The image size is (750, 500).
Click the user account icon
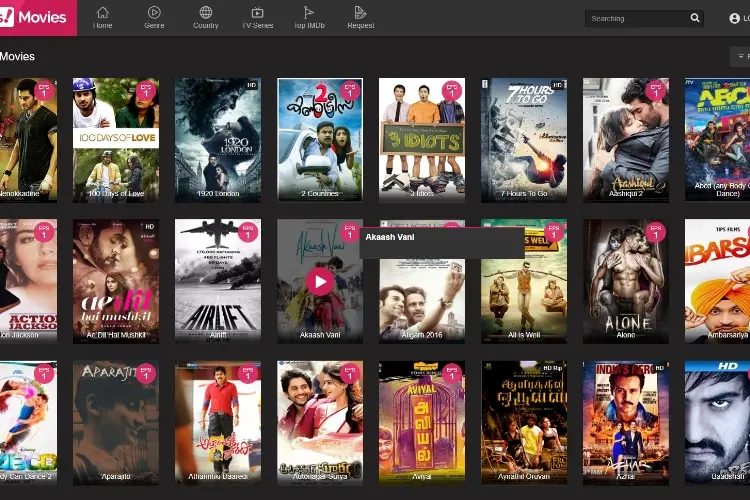(734, 18)
